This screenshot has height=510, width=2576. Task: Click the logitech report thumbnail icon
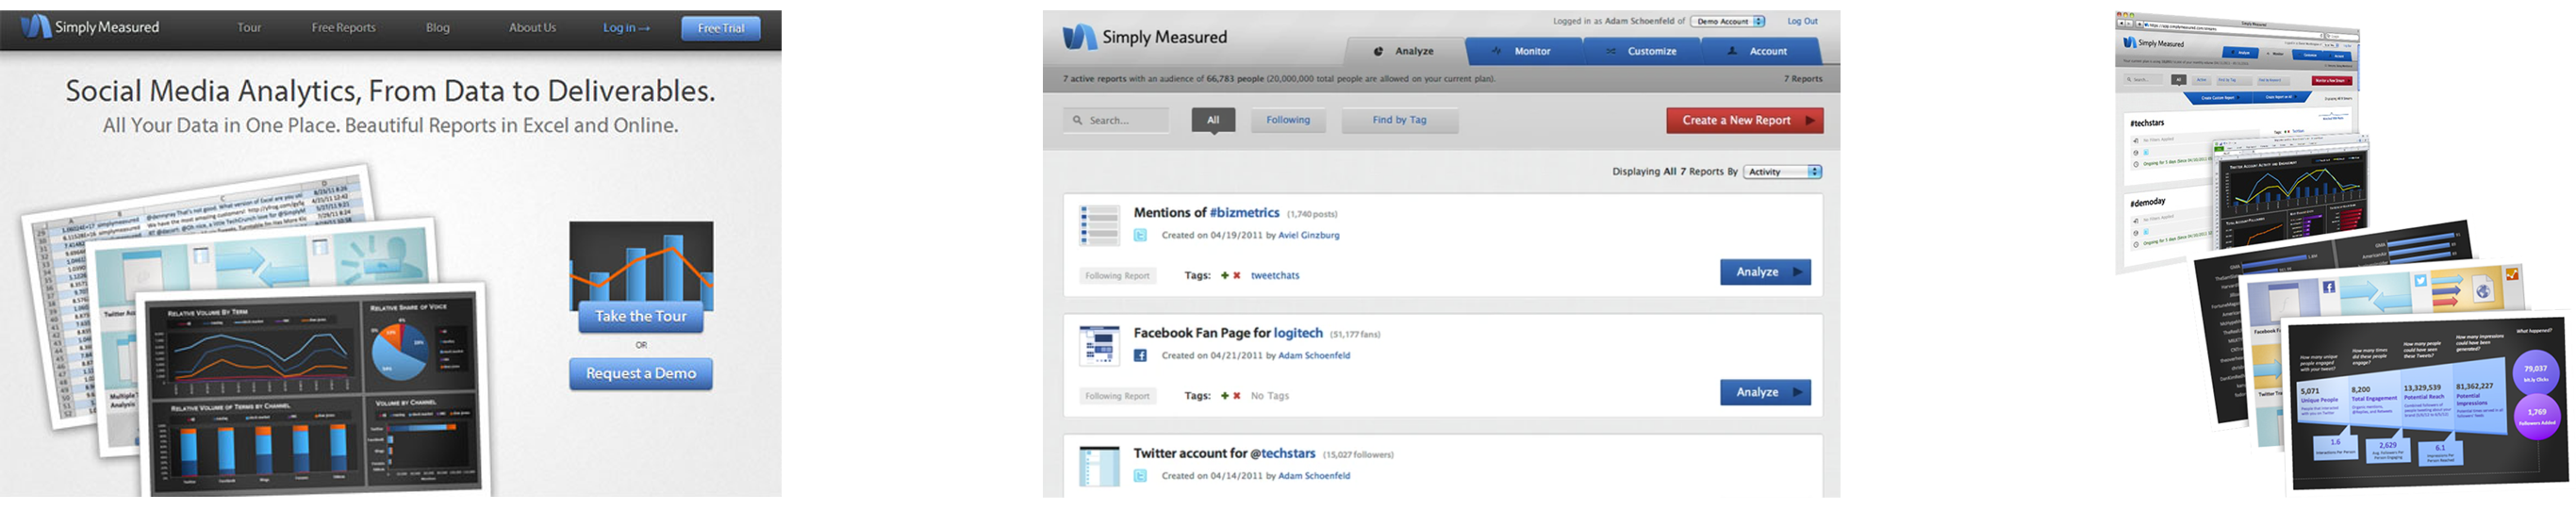pyautogui.click(x=1099, y=346)
